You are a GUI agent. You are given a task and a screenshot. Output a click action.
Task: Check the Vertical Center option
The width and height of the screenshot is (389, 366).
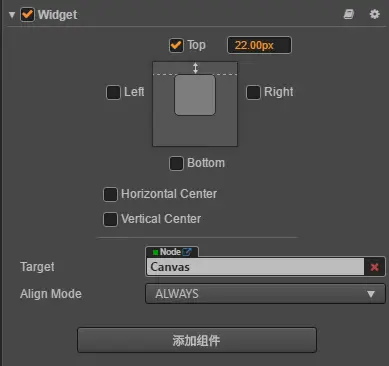[110, 219]
